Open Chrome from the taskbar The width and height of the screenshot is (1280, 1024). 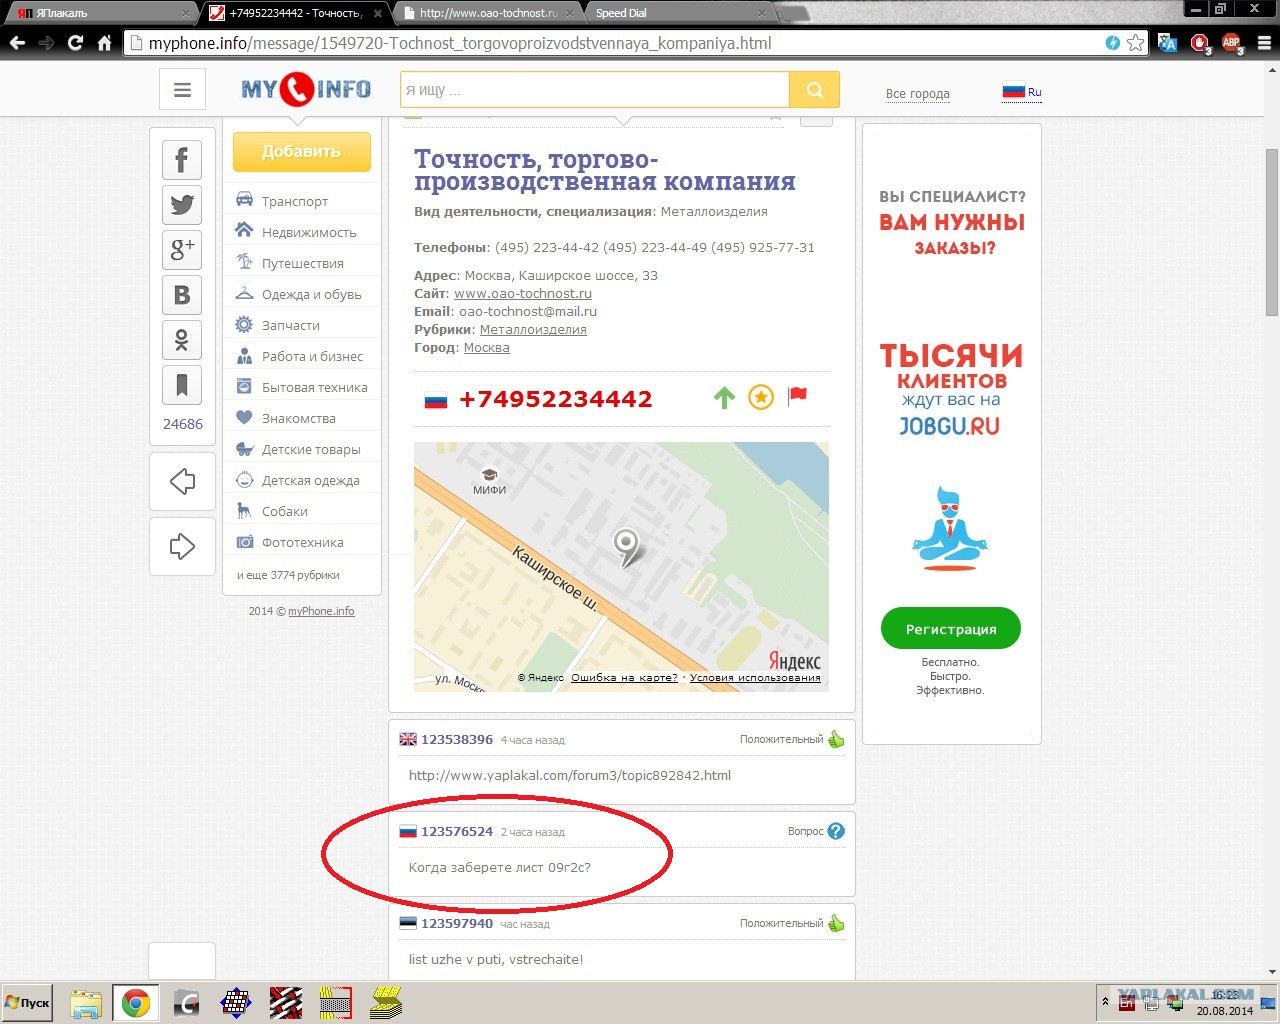tap(136, 1002)
